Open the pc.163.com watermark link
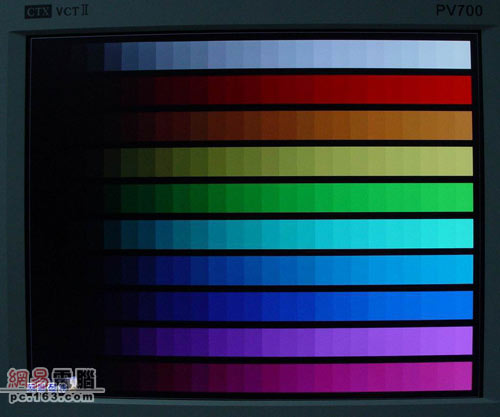Screen dimensions: 500x417 coord(52,397)
